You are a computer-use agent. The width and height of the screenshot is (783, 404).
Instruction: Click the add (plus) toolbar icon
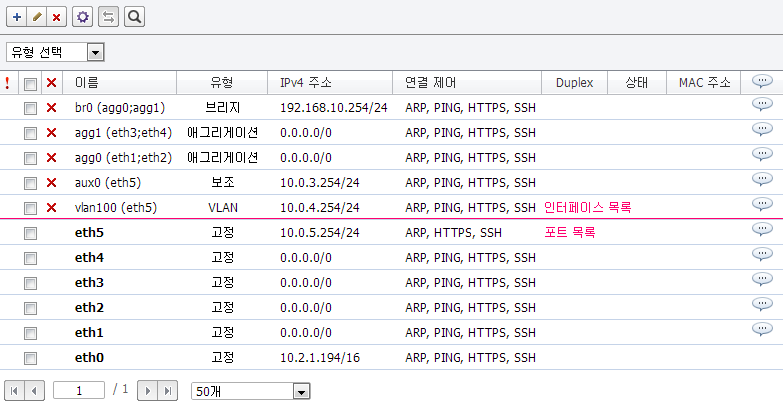tap(17, 17)
